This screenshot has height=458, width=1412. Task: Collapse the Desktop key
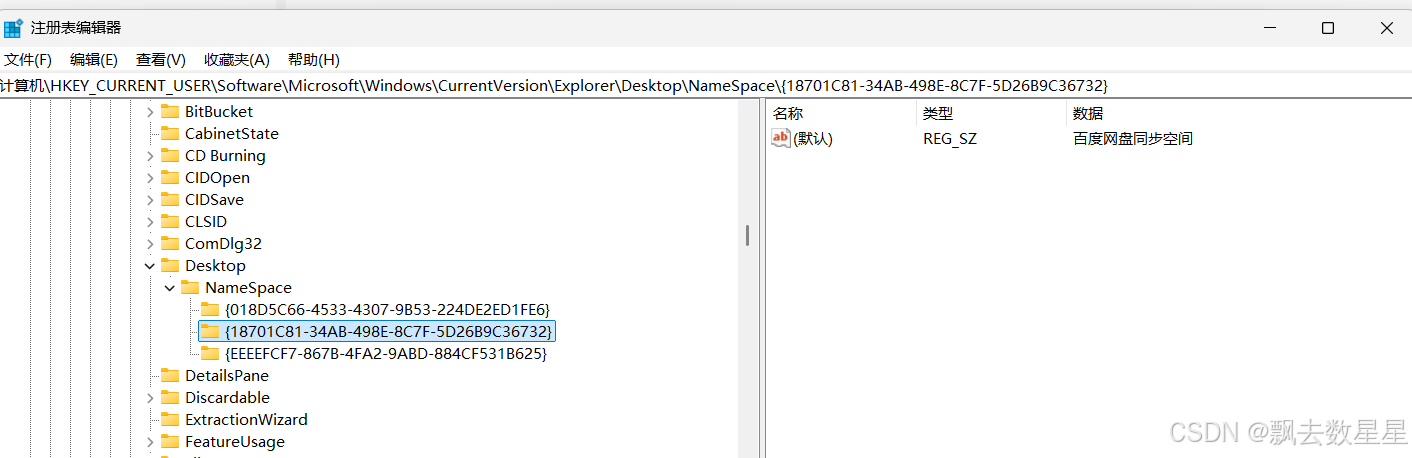pyautogui.click(x=150, y=266)
